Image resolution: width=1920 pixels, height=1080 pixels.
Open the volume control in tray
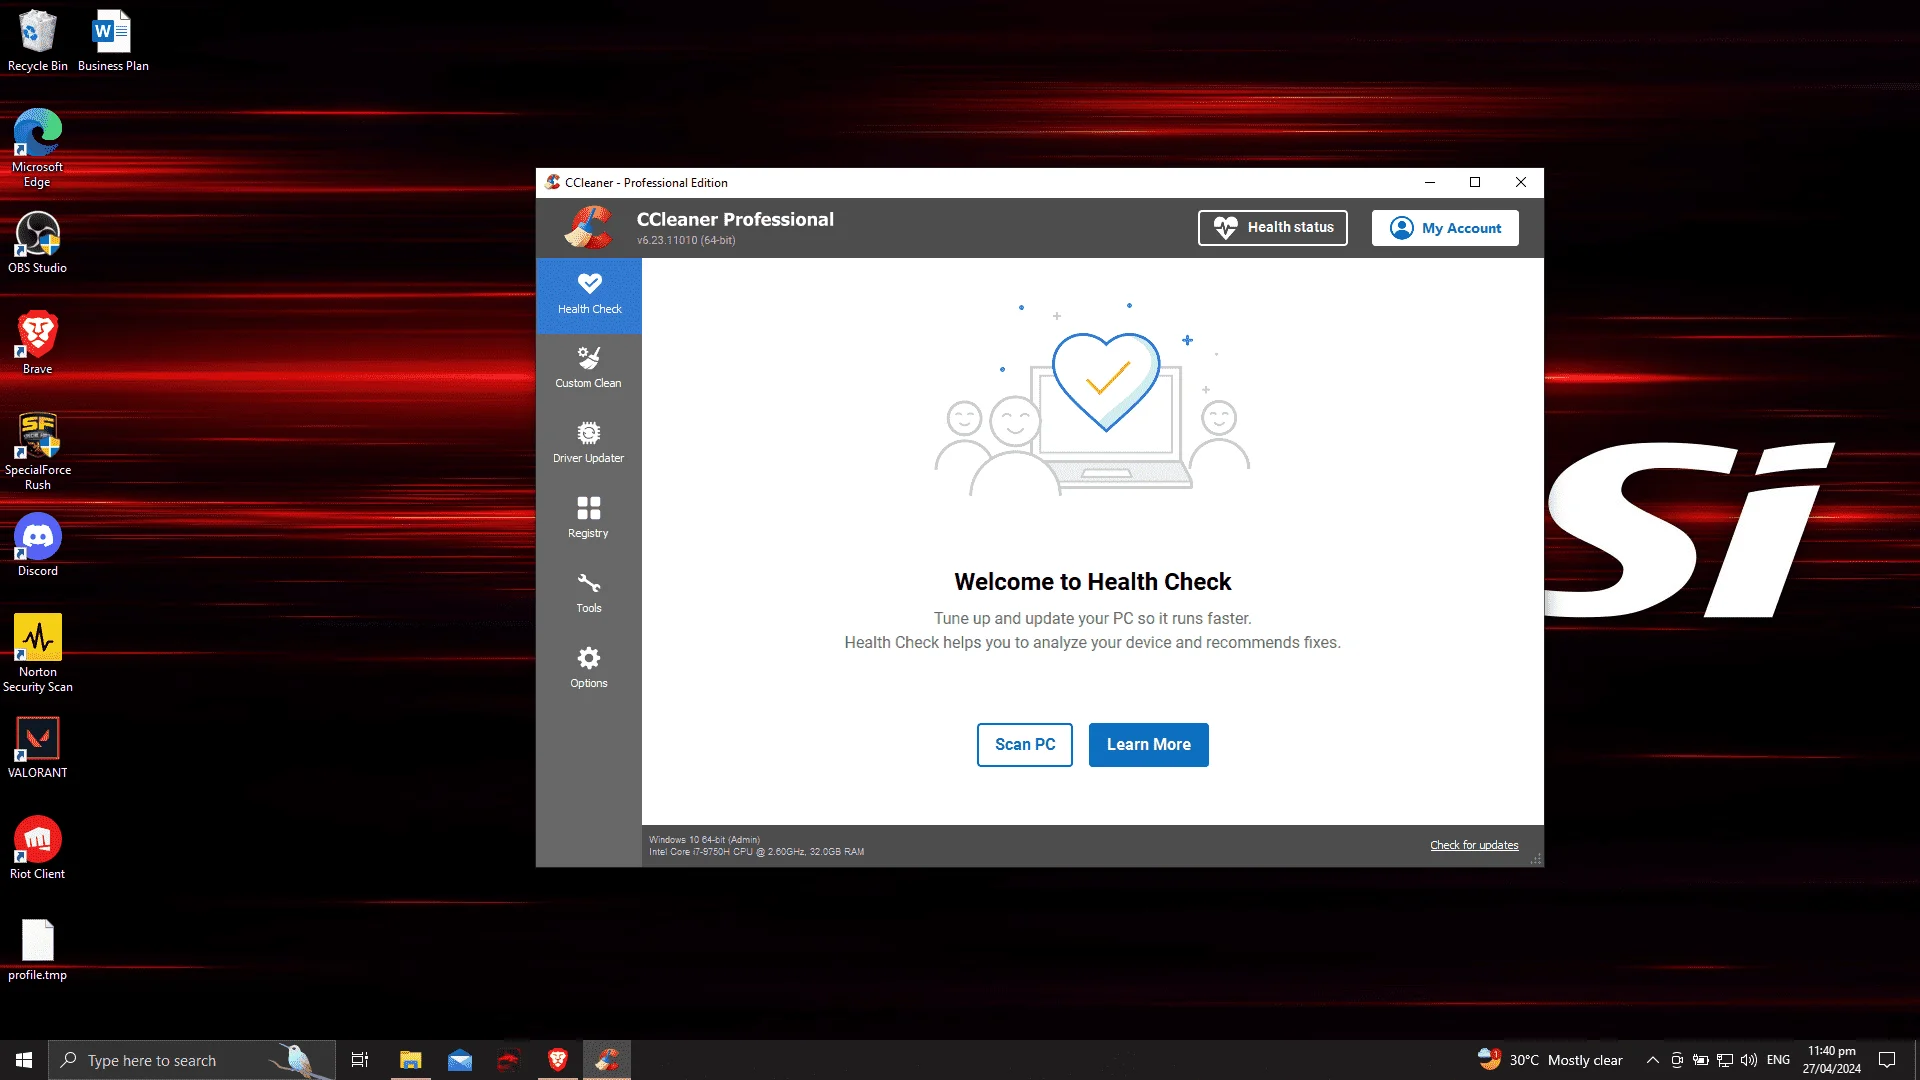(x=1749, y=1060)
